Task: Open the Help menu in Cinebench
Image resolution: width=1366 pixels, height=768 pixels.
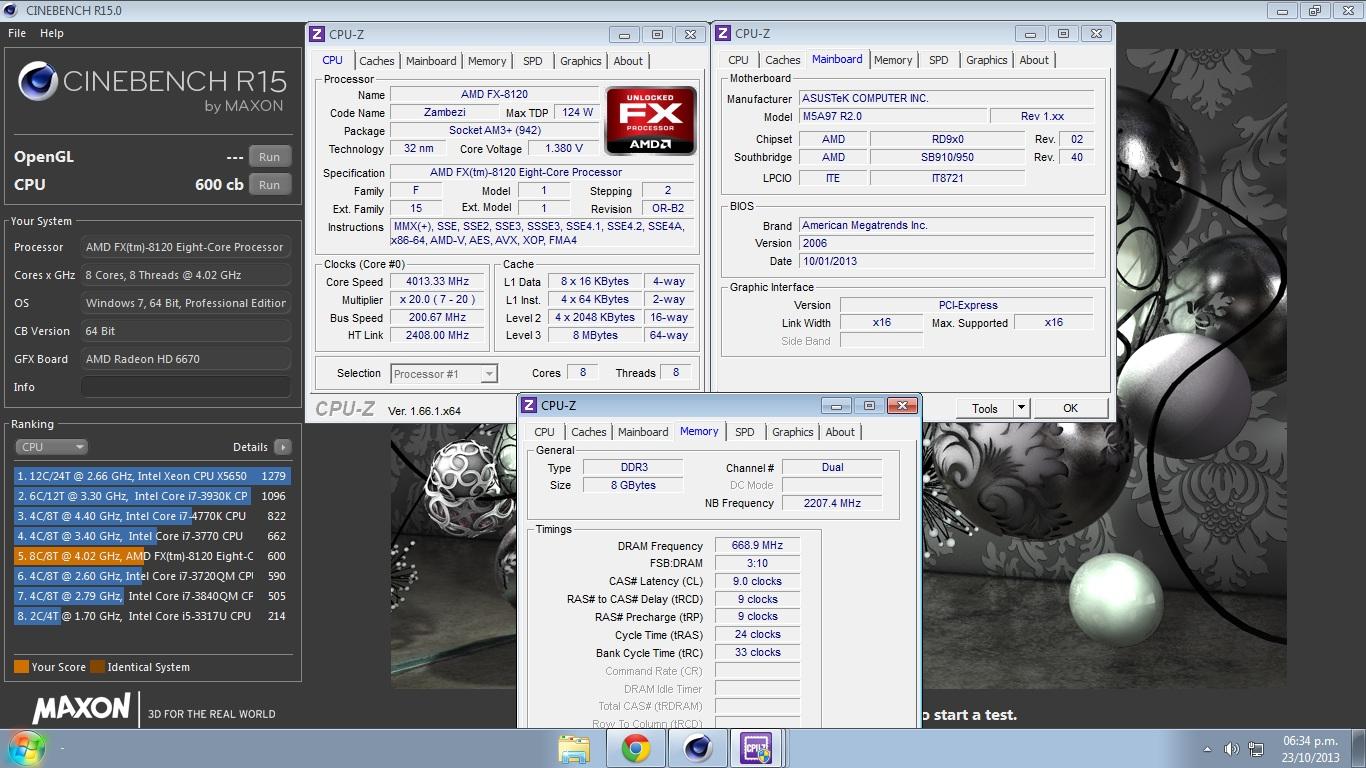Action: (x=52, y=33)
